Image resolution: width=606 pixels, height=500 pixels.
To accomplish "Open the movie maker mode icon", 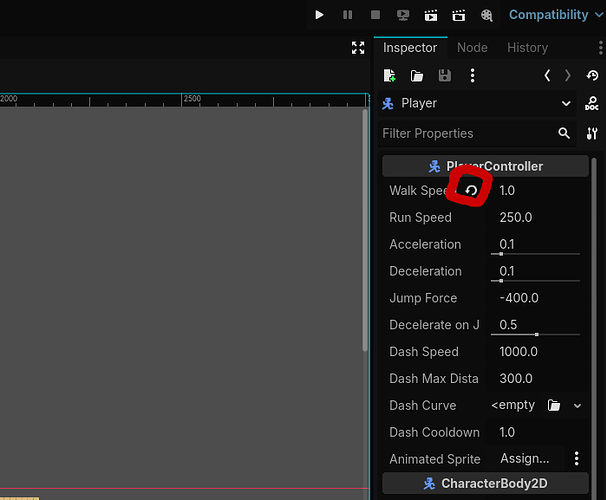I will click(x=487, y=15).
